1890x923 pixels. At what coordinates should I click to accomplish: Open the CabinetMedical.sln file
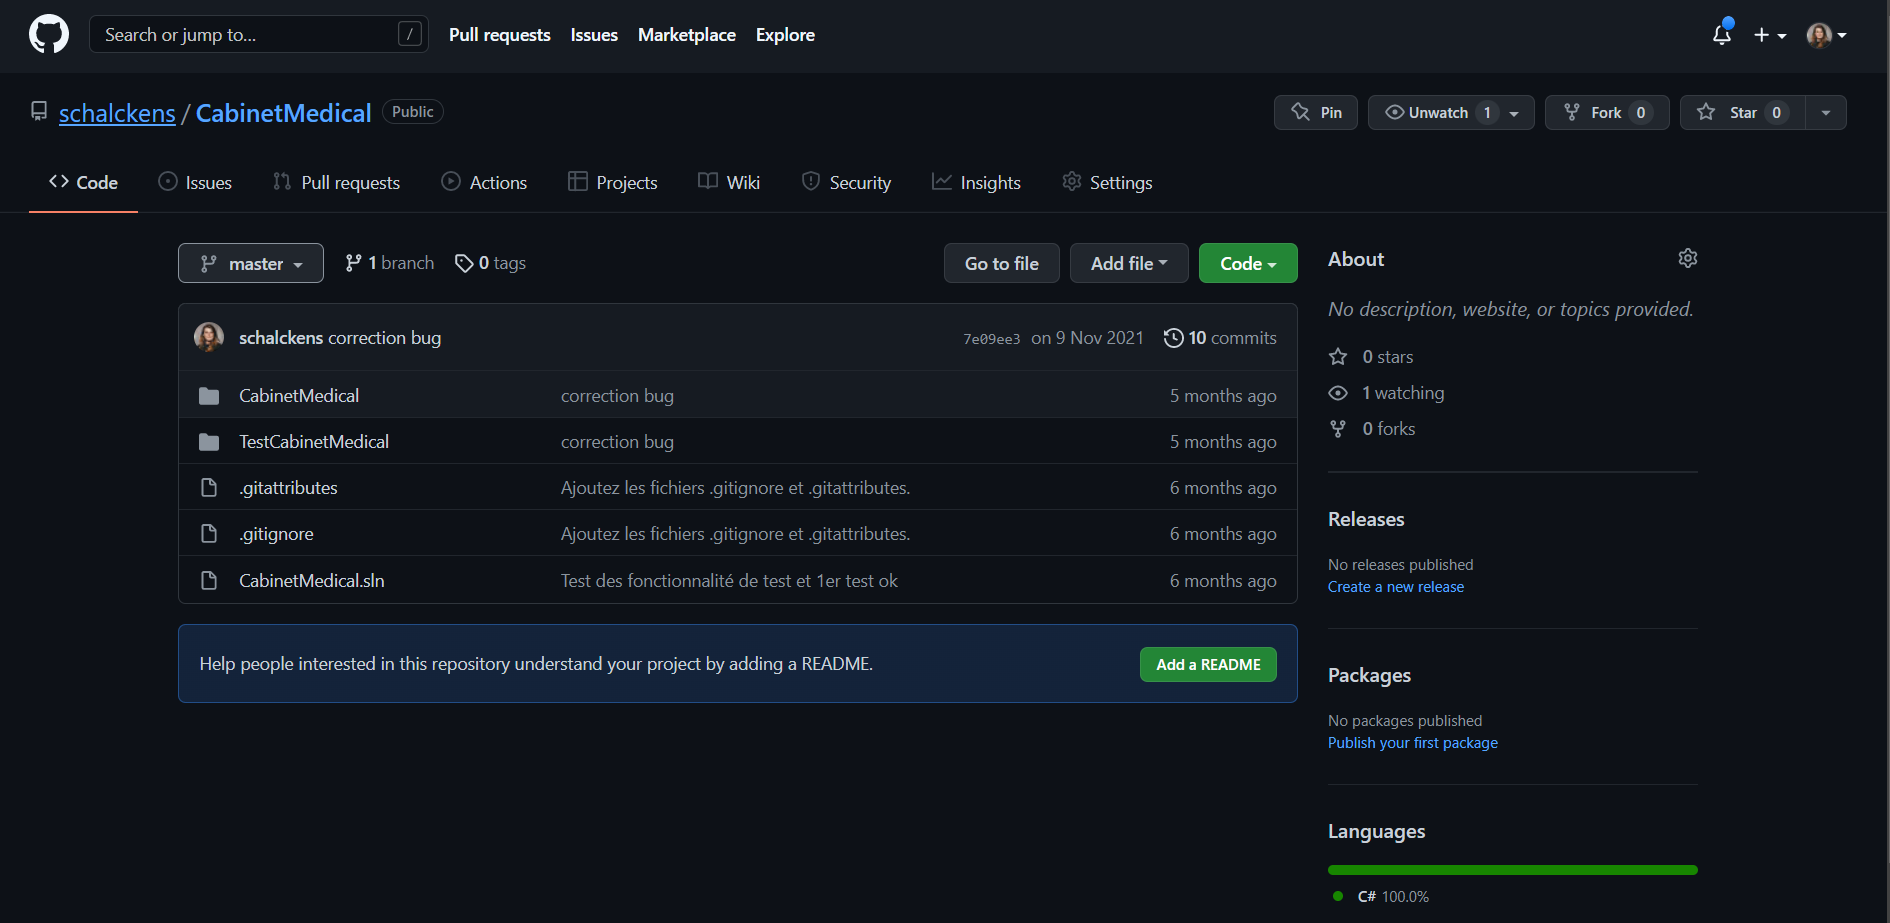(312, 581)
